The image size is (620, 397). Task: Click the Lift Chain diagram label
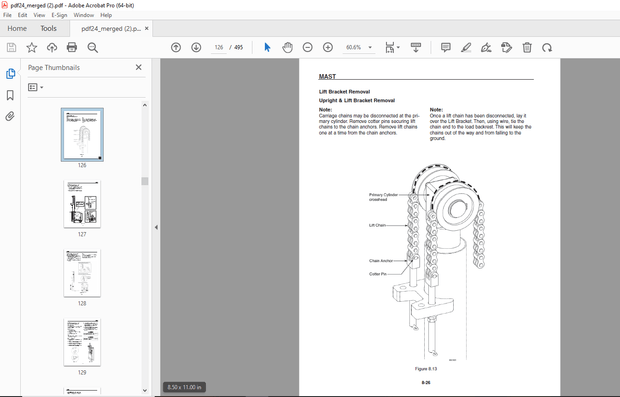[x=377, y=225]
